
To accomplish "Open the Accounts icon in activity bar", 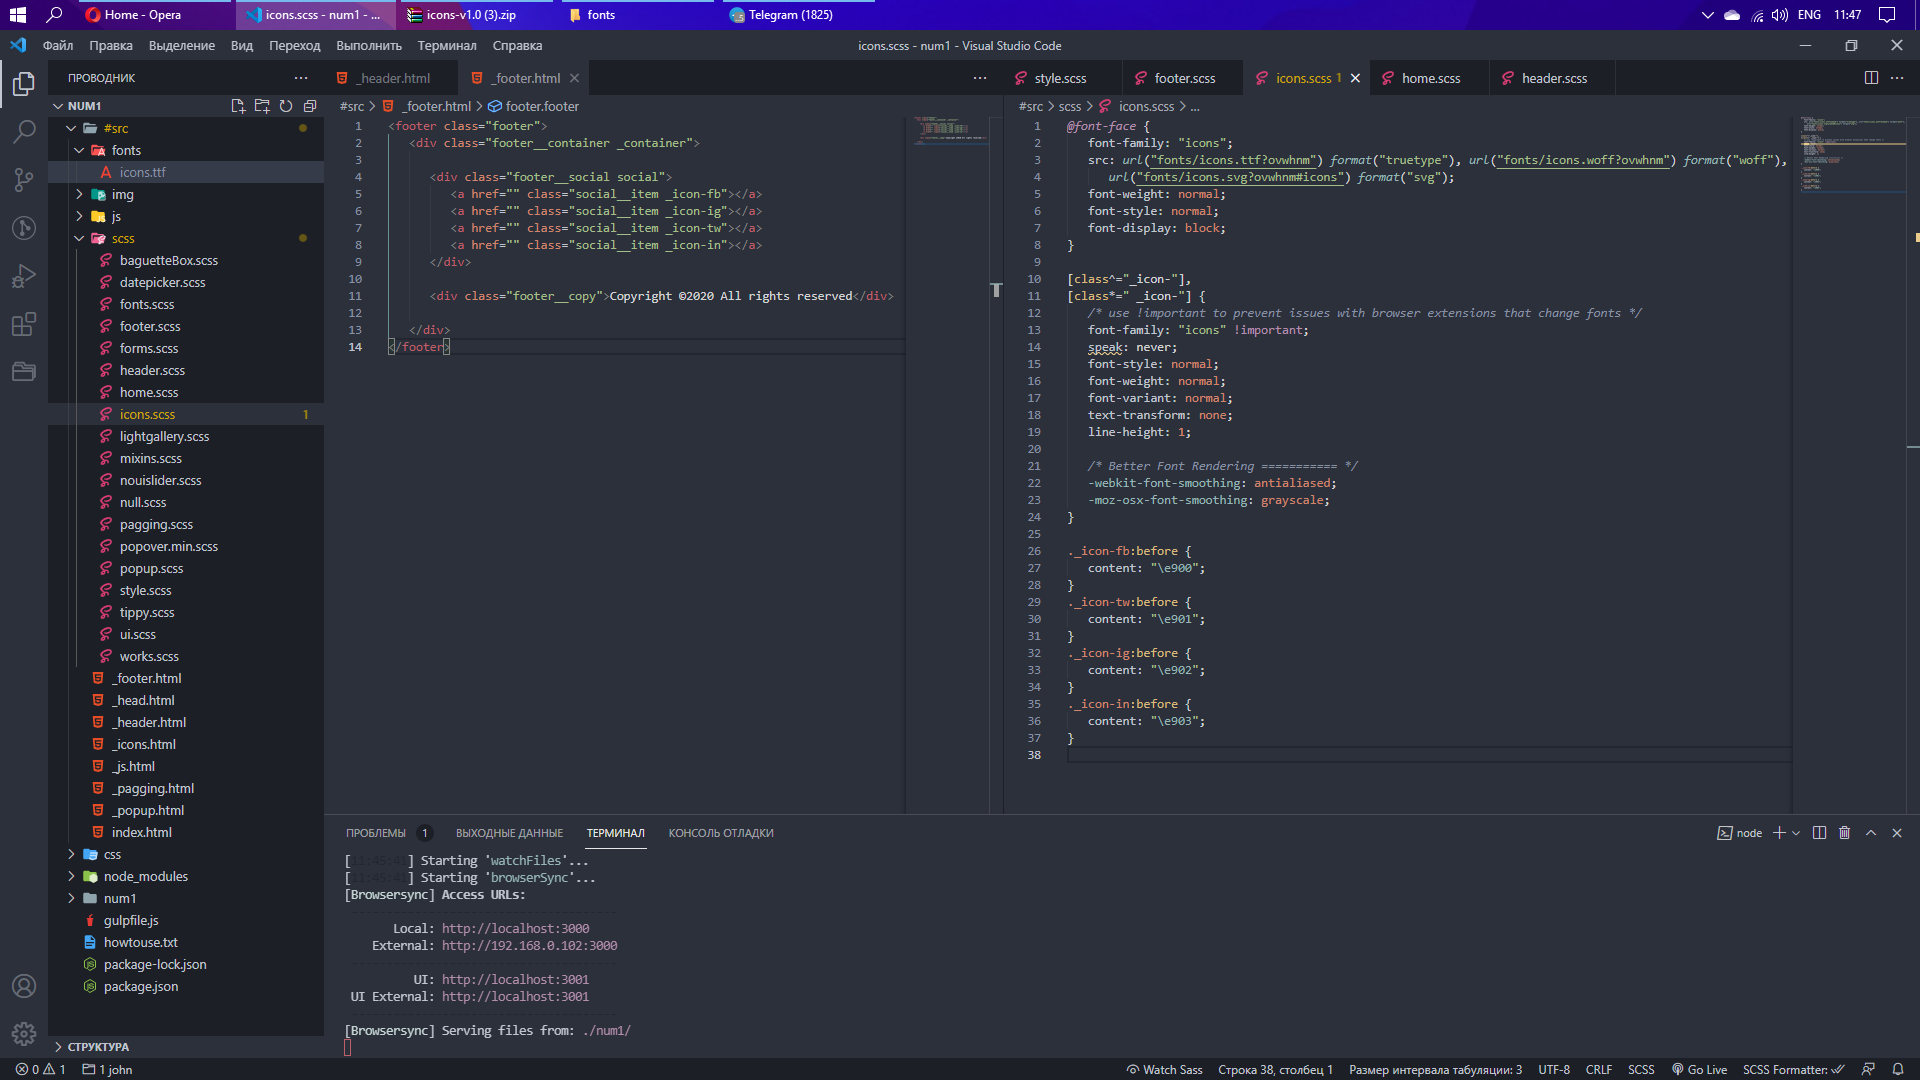I will (x=24, y=986).
